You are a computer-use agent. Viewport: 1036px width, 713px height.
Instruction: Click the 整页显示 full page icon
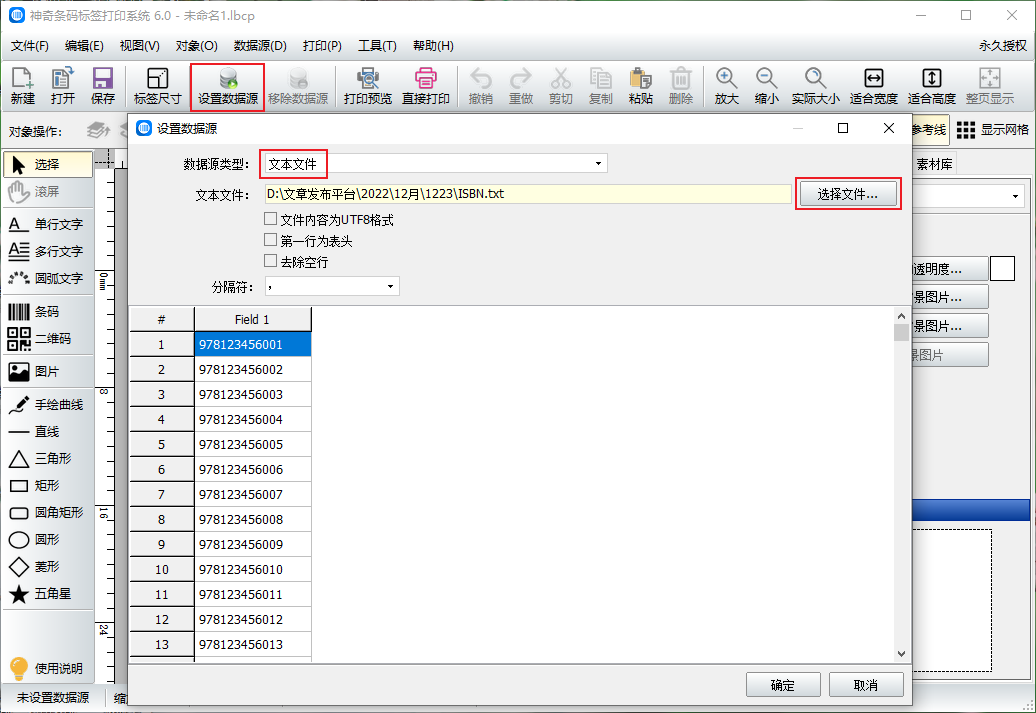point(990,86)
